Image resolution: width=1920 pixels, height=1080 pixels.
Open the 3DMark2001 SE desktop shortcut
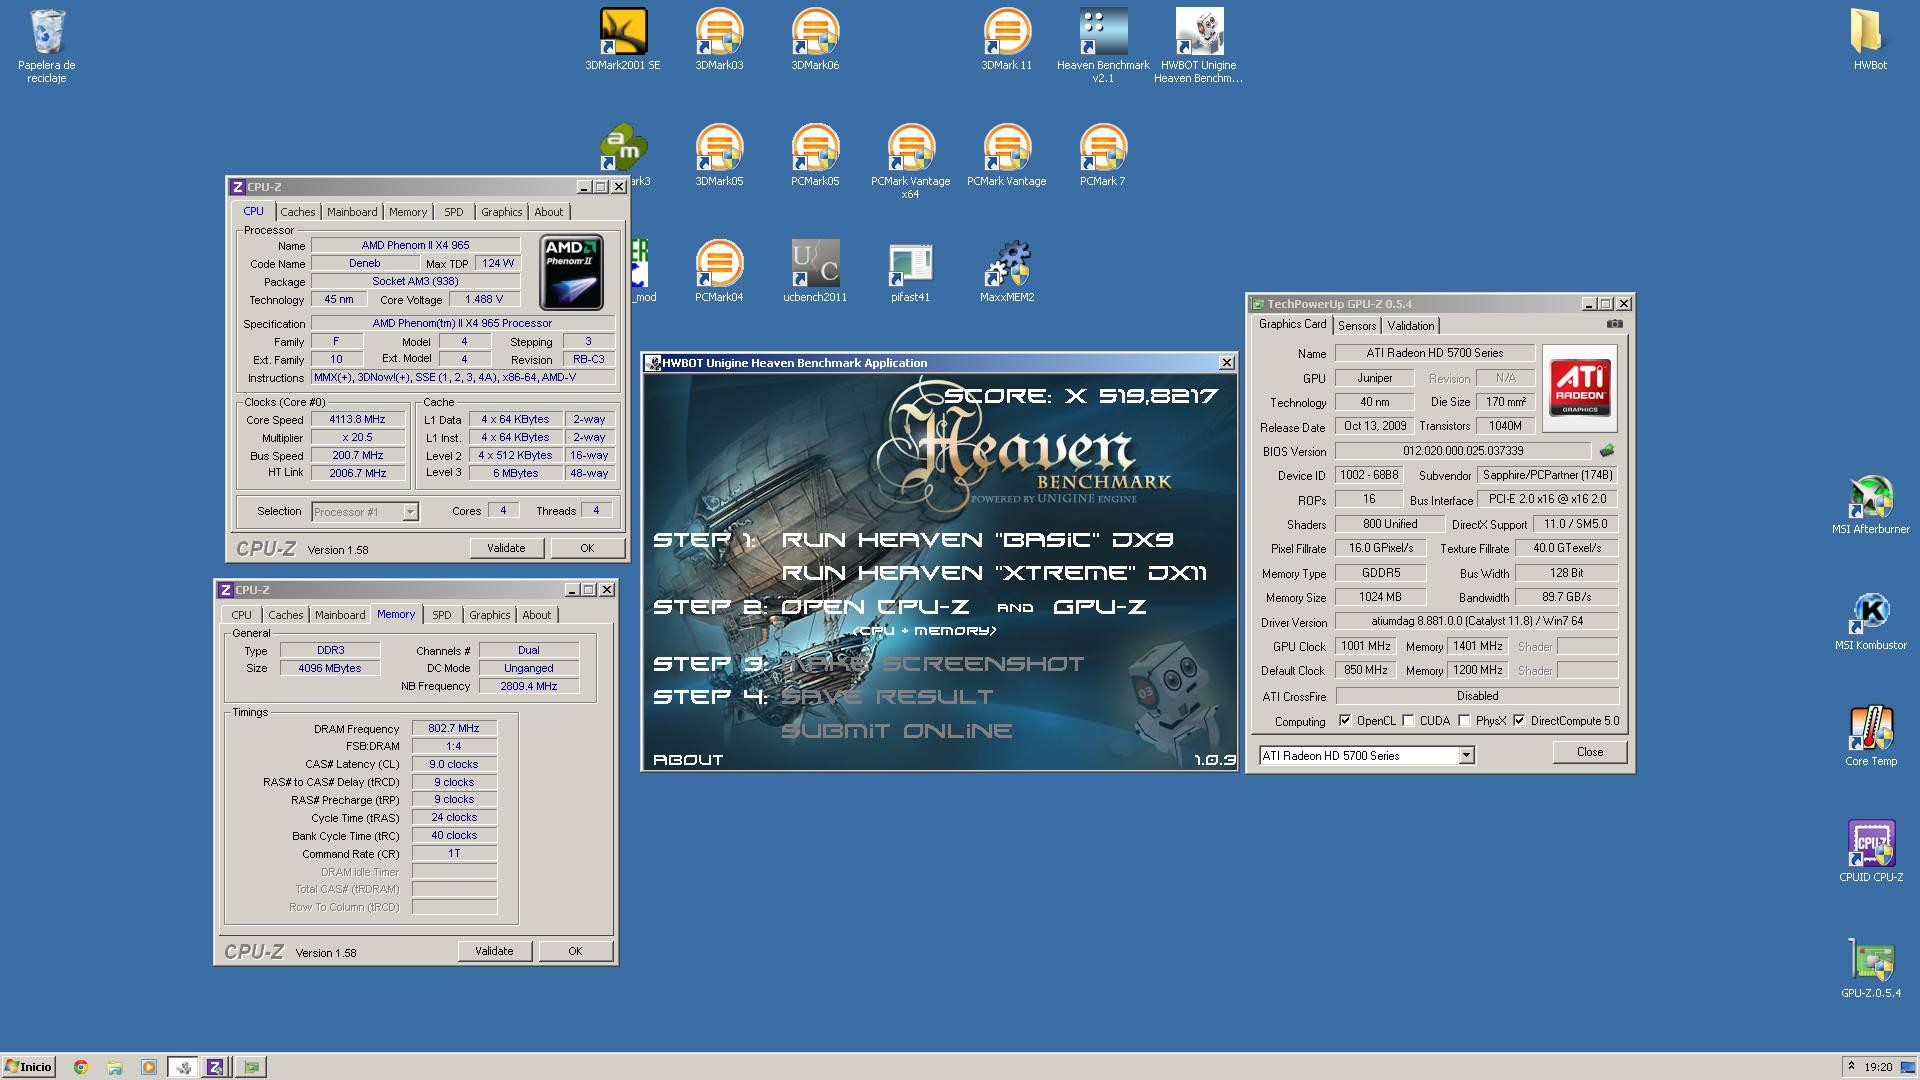622,40
